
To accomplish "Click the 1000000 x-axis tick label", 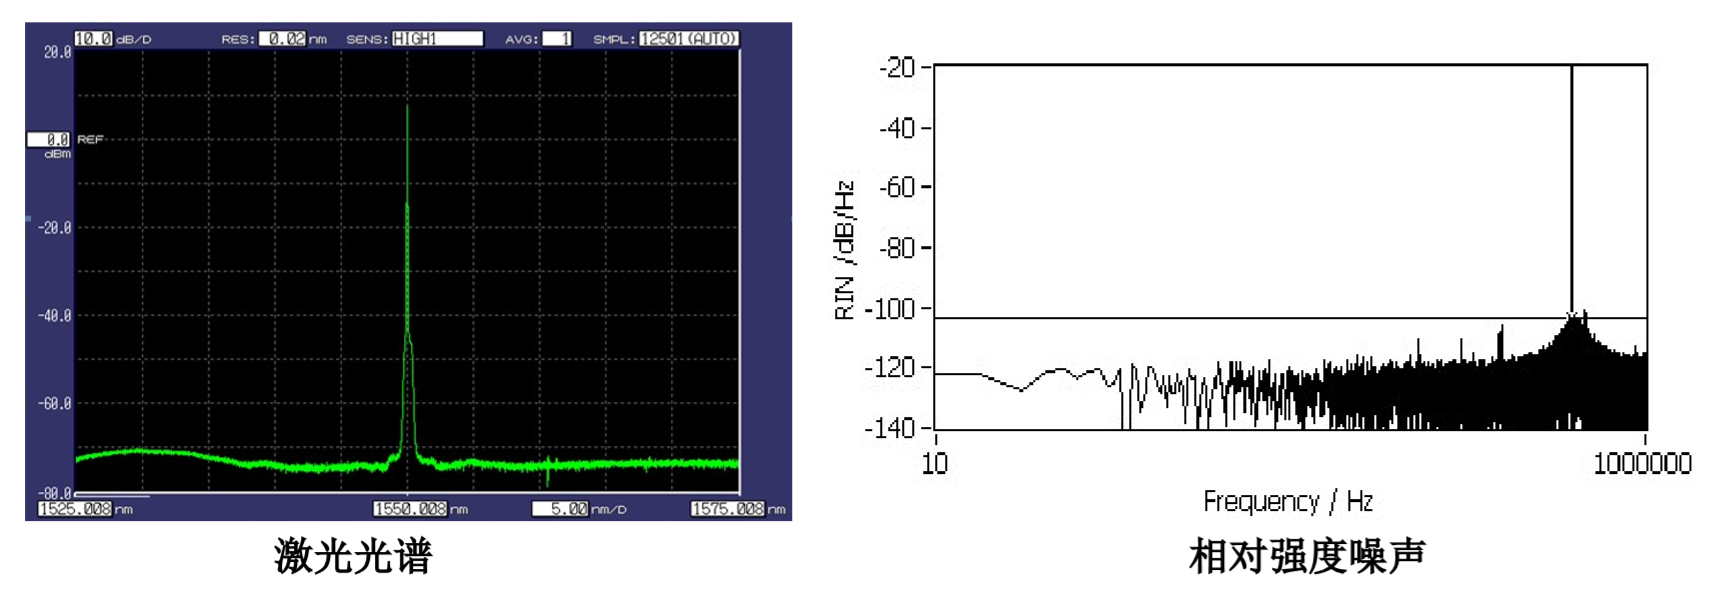I will (1642, 464).
